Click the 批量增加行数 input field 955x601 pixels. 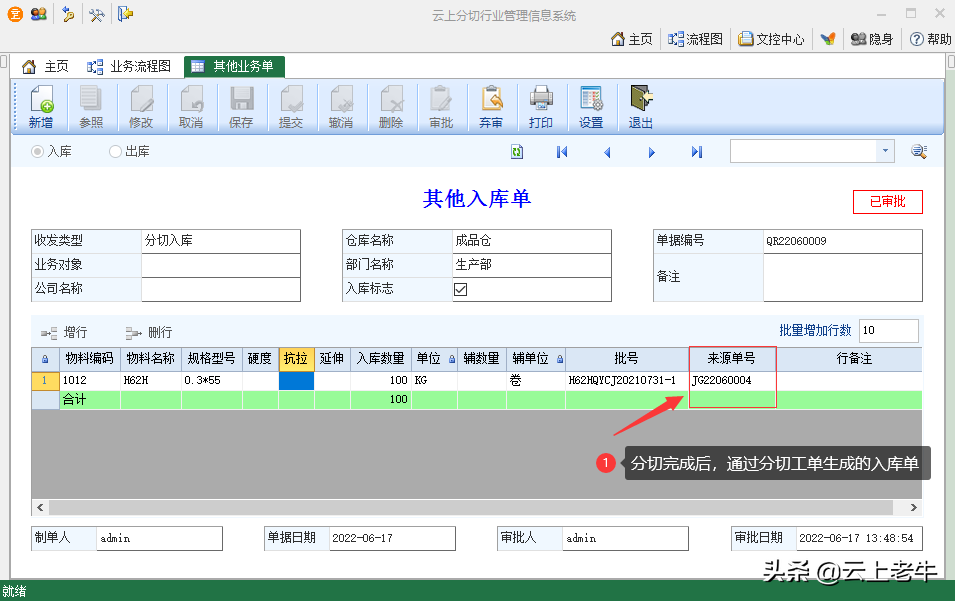[x=887, y=331]
